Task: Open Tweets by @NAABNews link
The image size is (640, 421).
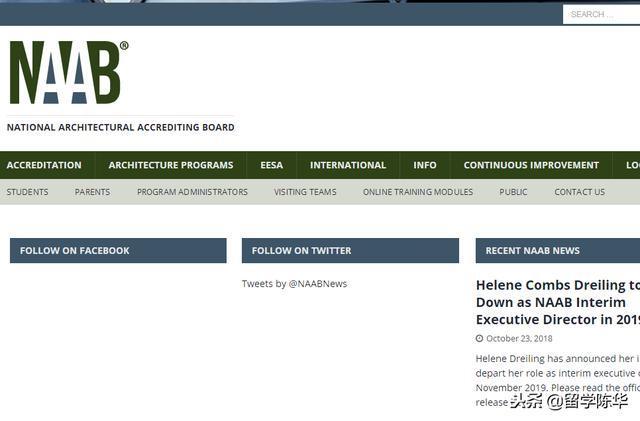Action: click(x=294, y=284)
